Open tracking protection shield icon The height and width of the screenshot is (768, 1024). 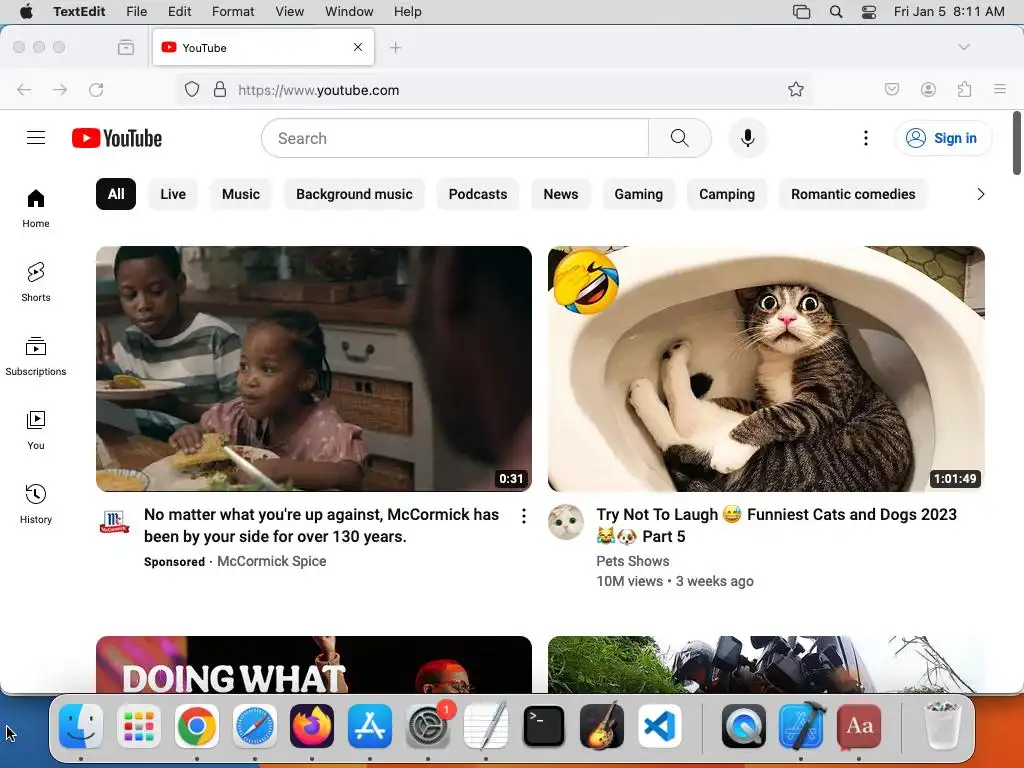coord(191,89)
